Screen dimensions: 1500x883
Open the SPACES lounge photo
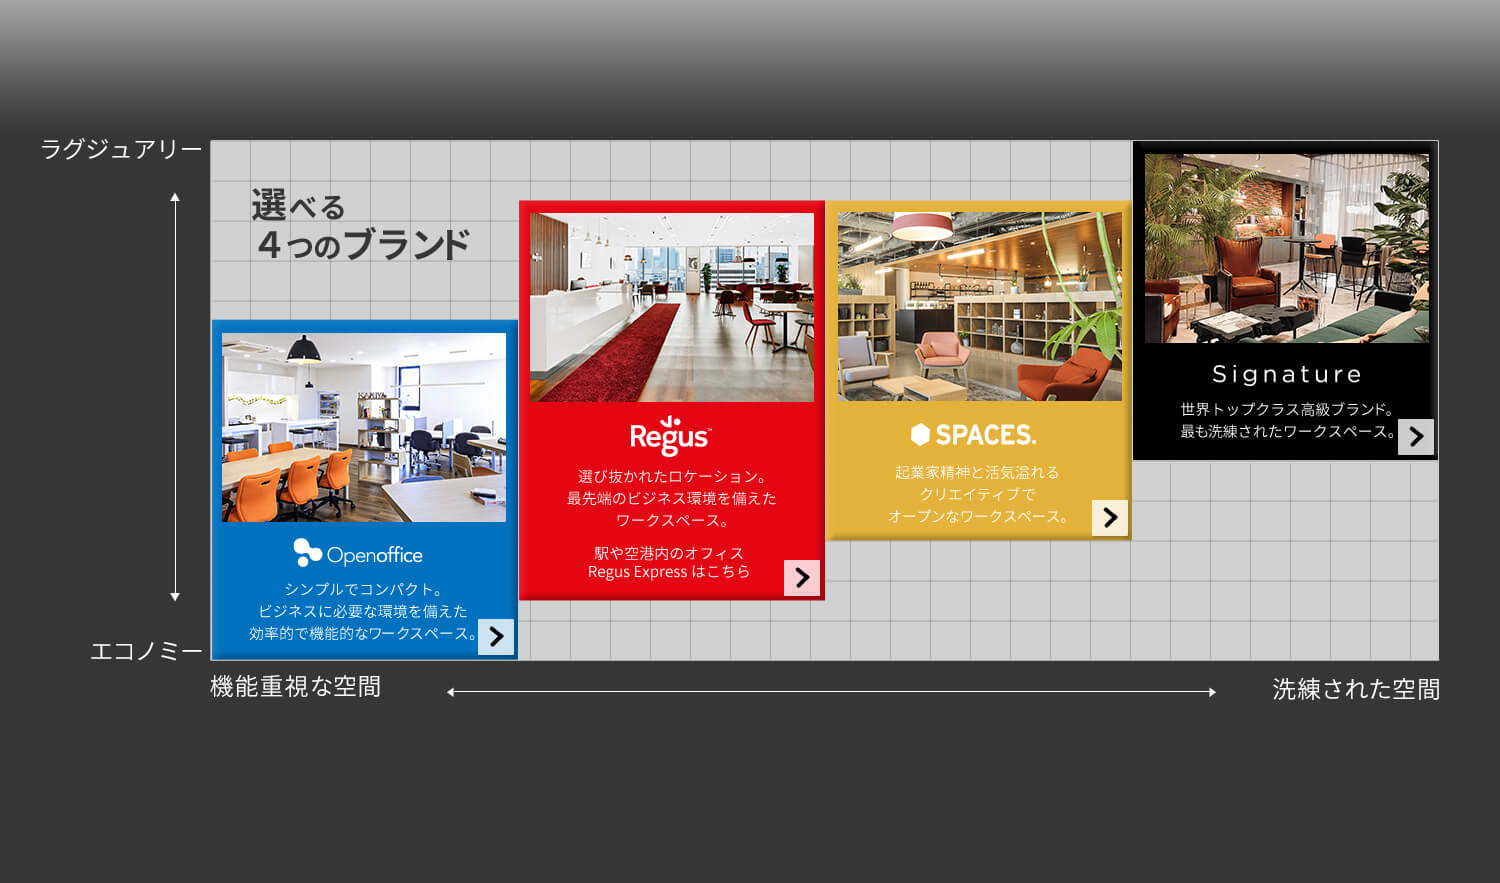tap(980, 306)
